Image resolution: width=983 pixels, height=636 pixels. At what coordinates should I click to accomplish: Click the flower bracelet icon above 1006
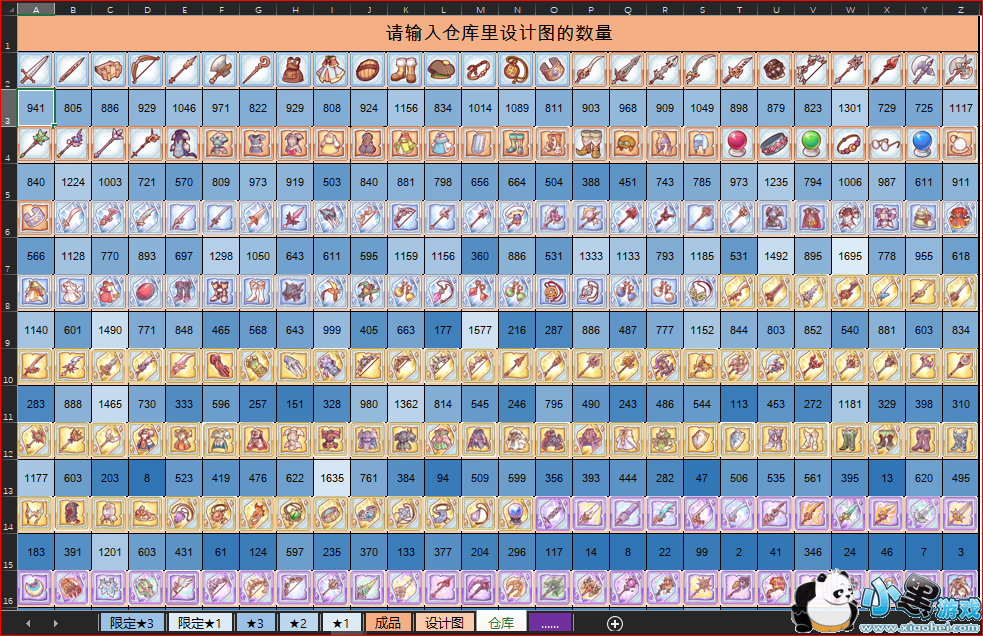tap(849, 144)
